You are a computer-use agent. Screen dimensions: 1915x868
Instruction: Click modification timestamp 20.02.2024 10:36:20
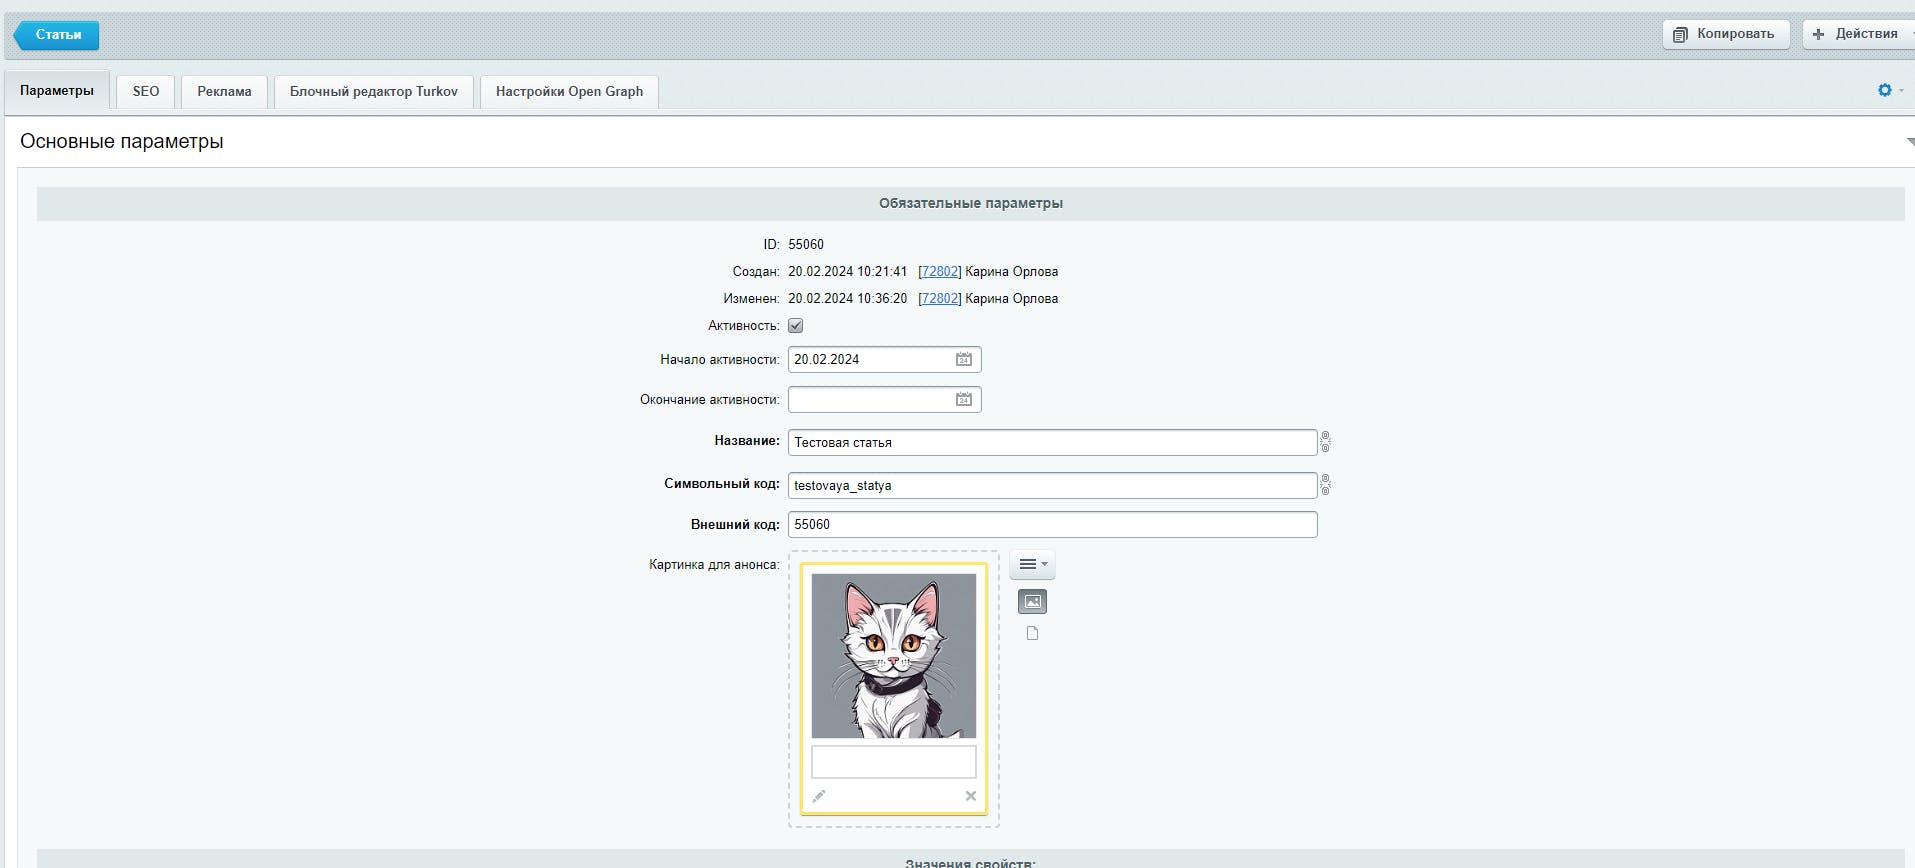pyautogui.click(x=847, y=298)
